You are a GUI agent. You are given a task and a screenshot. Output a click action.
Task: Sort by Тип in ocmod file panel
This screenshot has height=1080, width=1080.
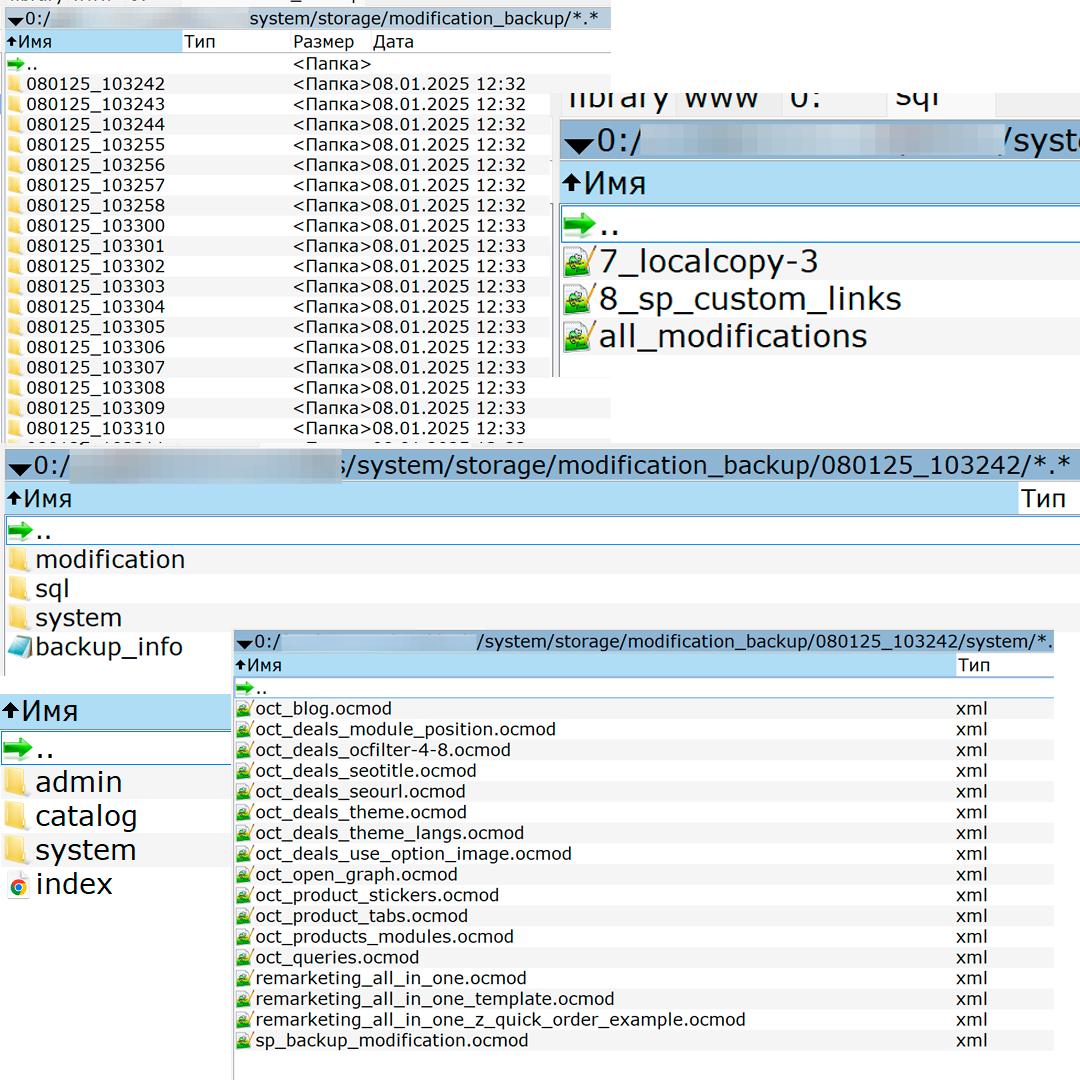pos(1004,665)
